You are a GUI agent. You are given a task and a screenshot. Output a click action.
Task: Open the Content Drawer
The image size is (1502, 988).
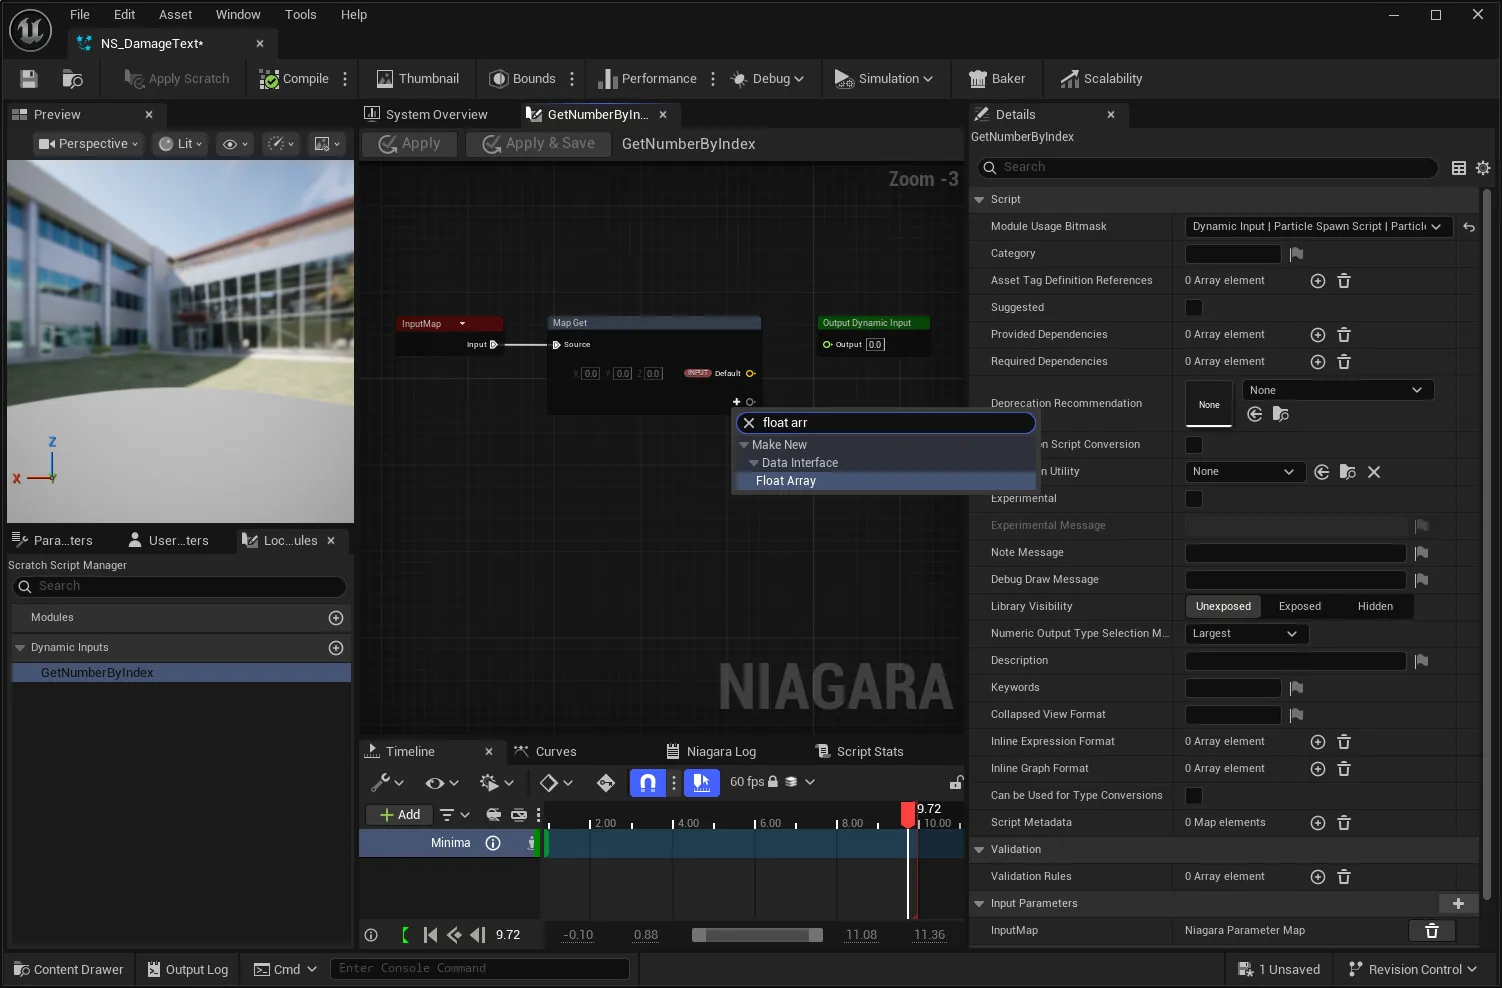pyautogui.click(x=68, y=969)
